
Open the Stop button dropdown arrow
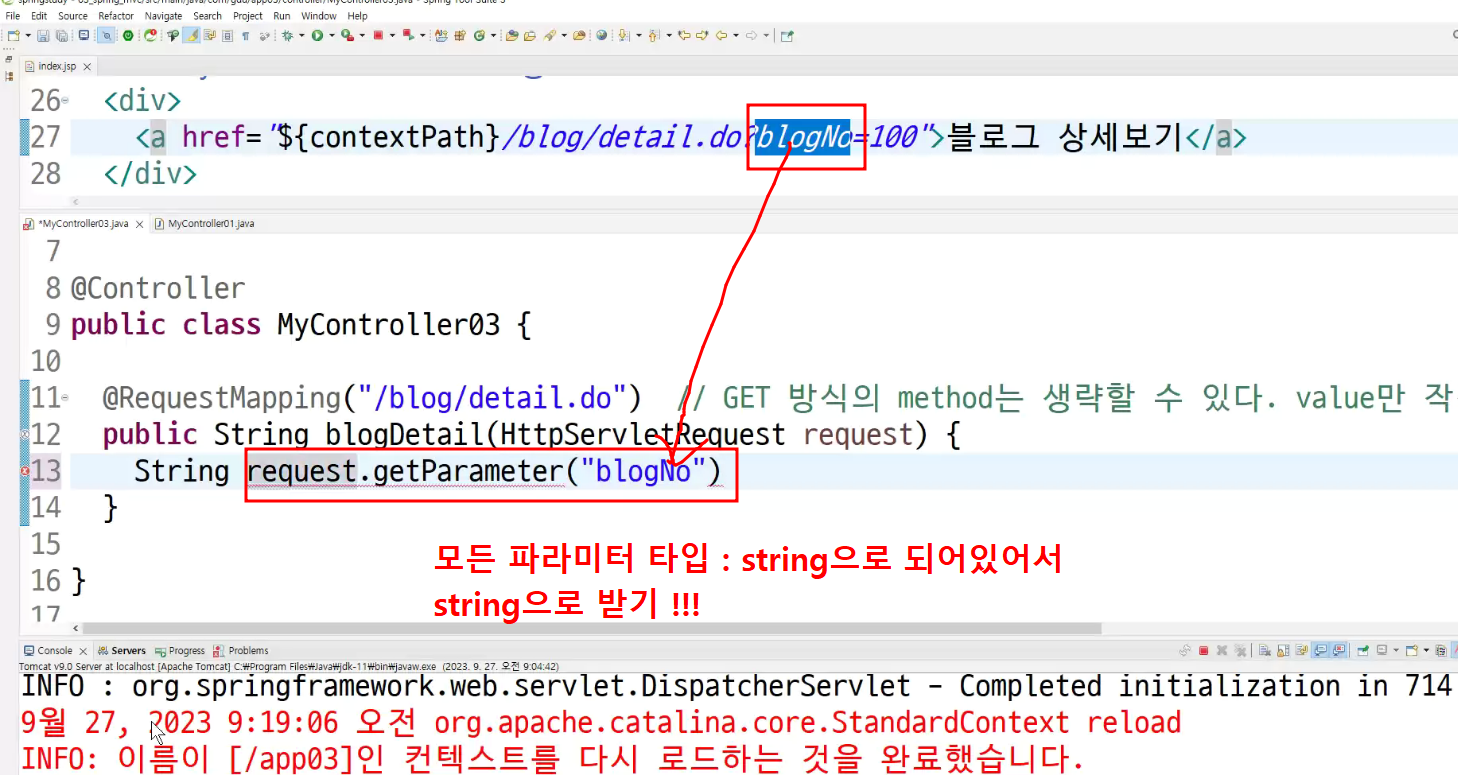click(x=392, y=35)
